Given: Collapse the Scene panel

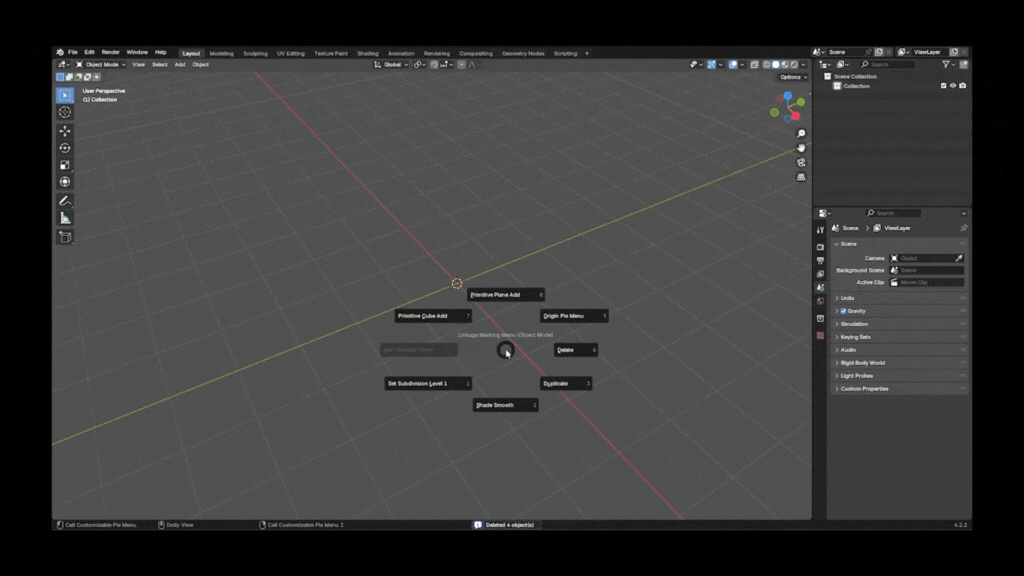Looking at the screenshot, I should point(899,244).
